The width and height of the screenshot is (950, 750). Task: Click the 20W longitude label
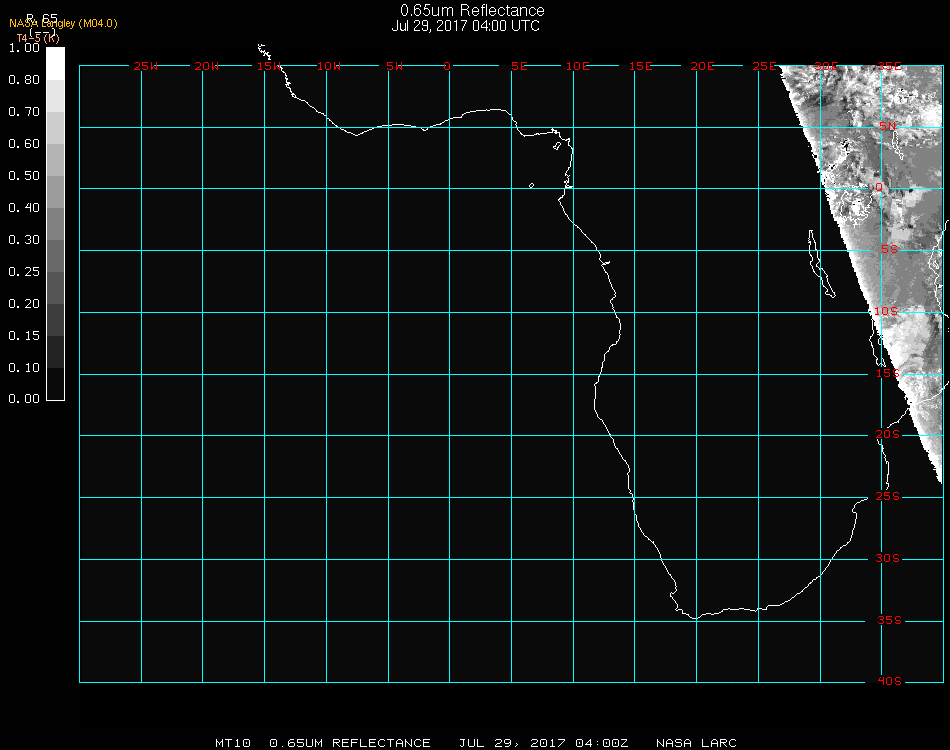click(x=207, y=67)
